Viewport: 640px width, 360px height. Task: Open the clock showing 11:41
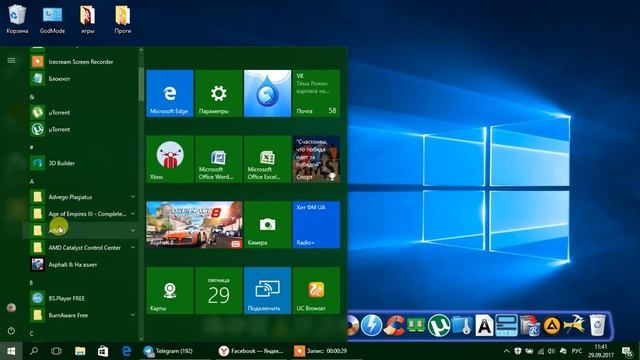point(601,351)
